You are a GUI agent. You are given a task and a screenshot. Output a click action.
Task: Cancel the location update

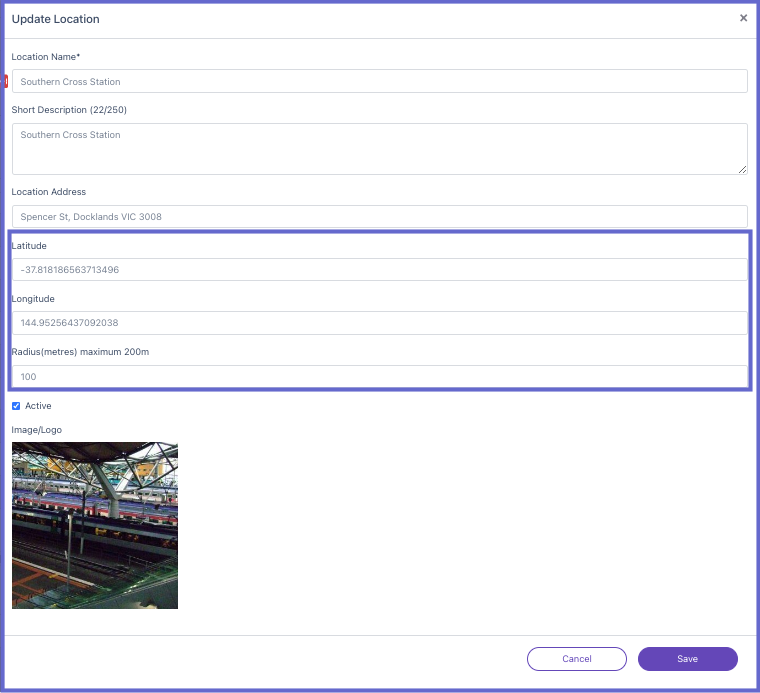[x=577, y=659]
